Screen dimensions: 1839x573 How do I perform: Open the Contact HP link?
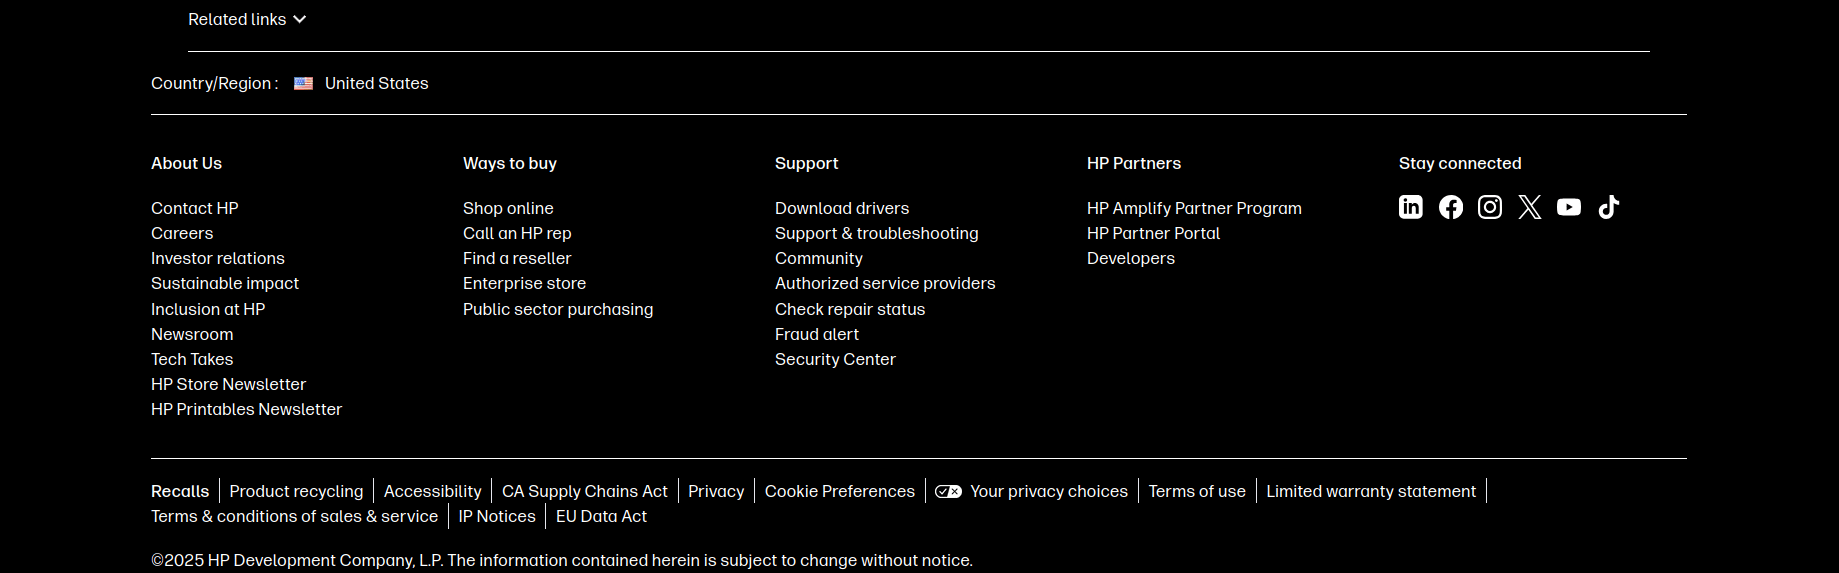tap(195, 208)
